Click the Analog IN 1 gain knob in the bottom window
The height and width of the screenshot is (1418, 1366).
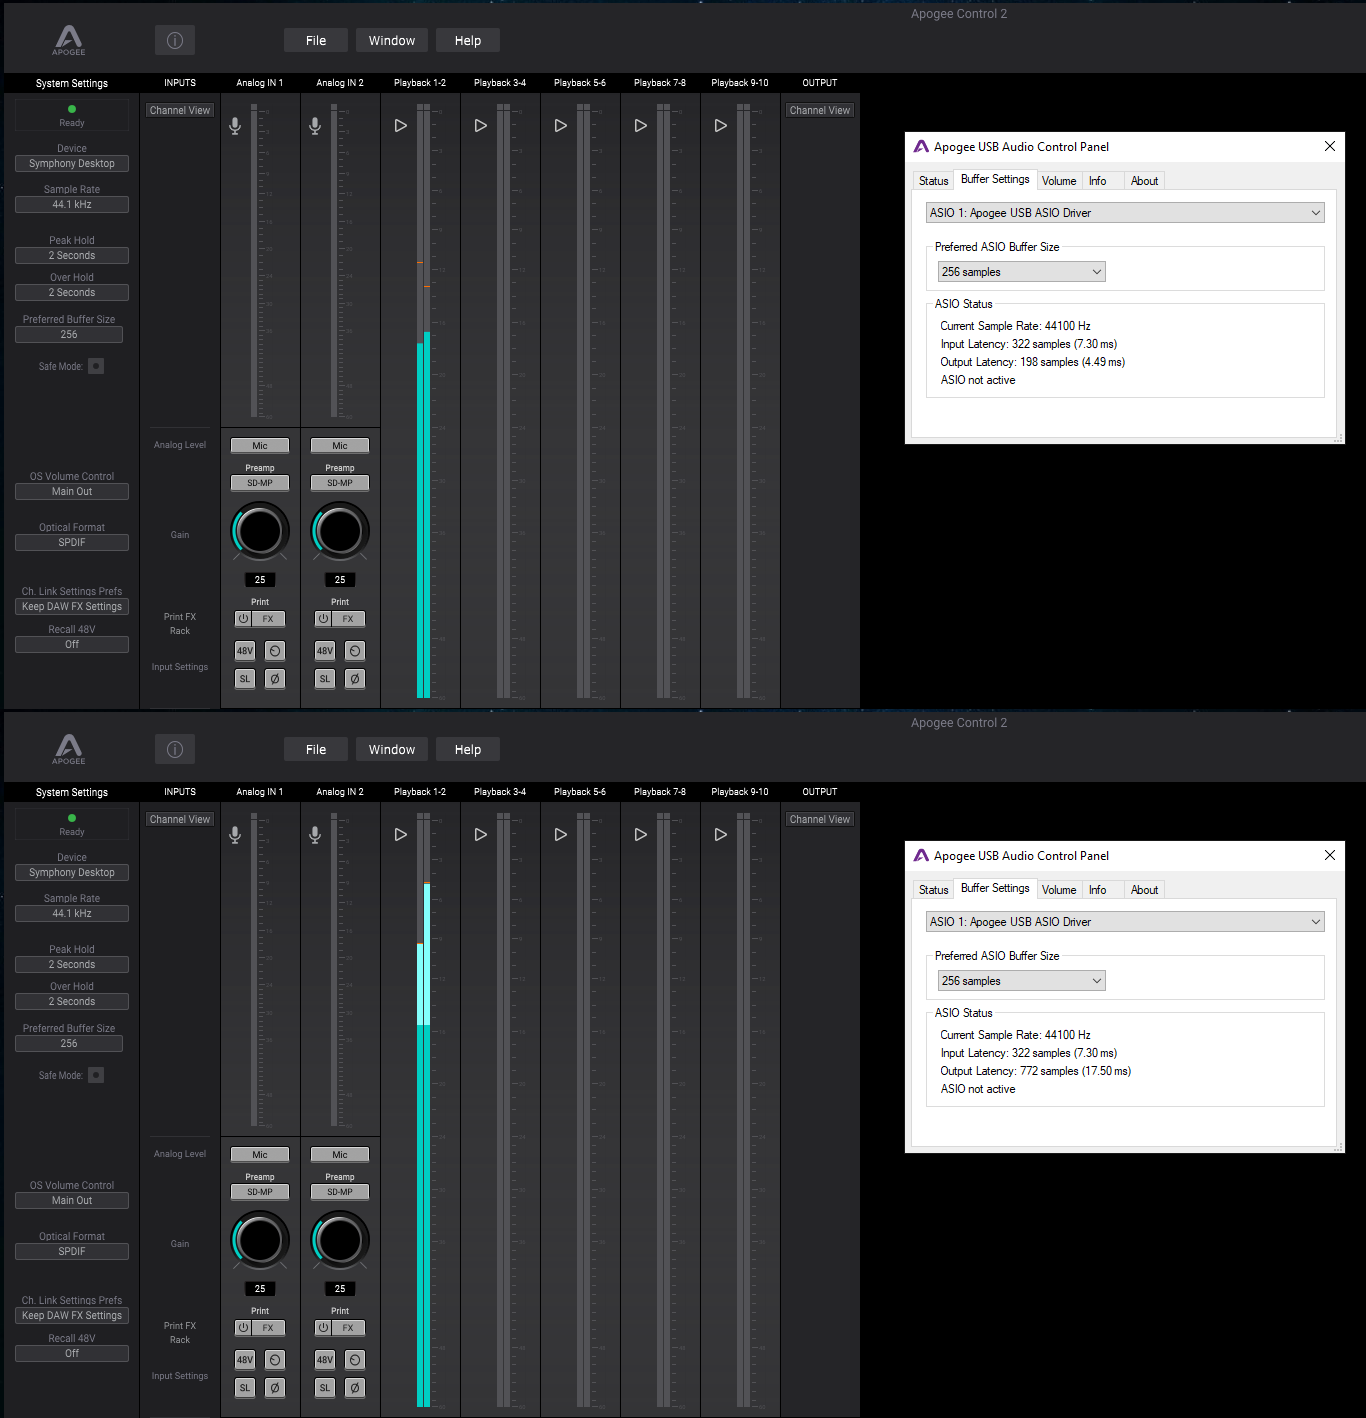(260, 1240)
